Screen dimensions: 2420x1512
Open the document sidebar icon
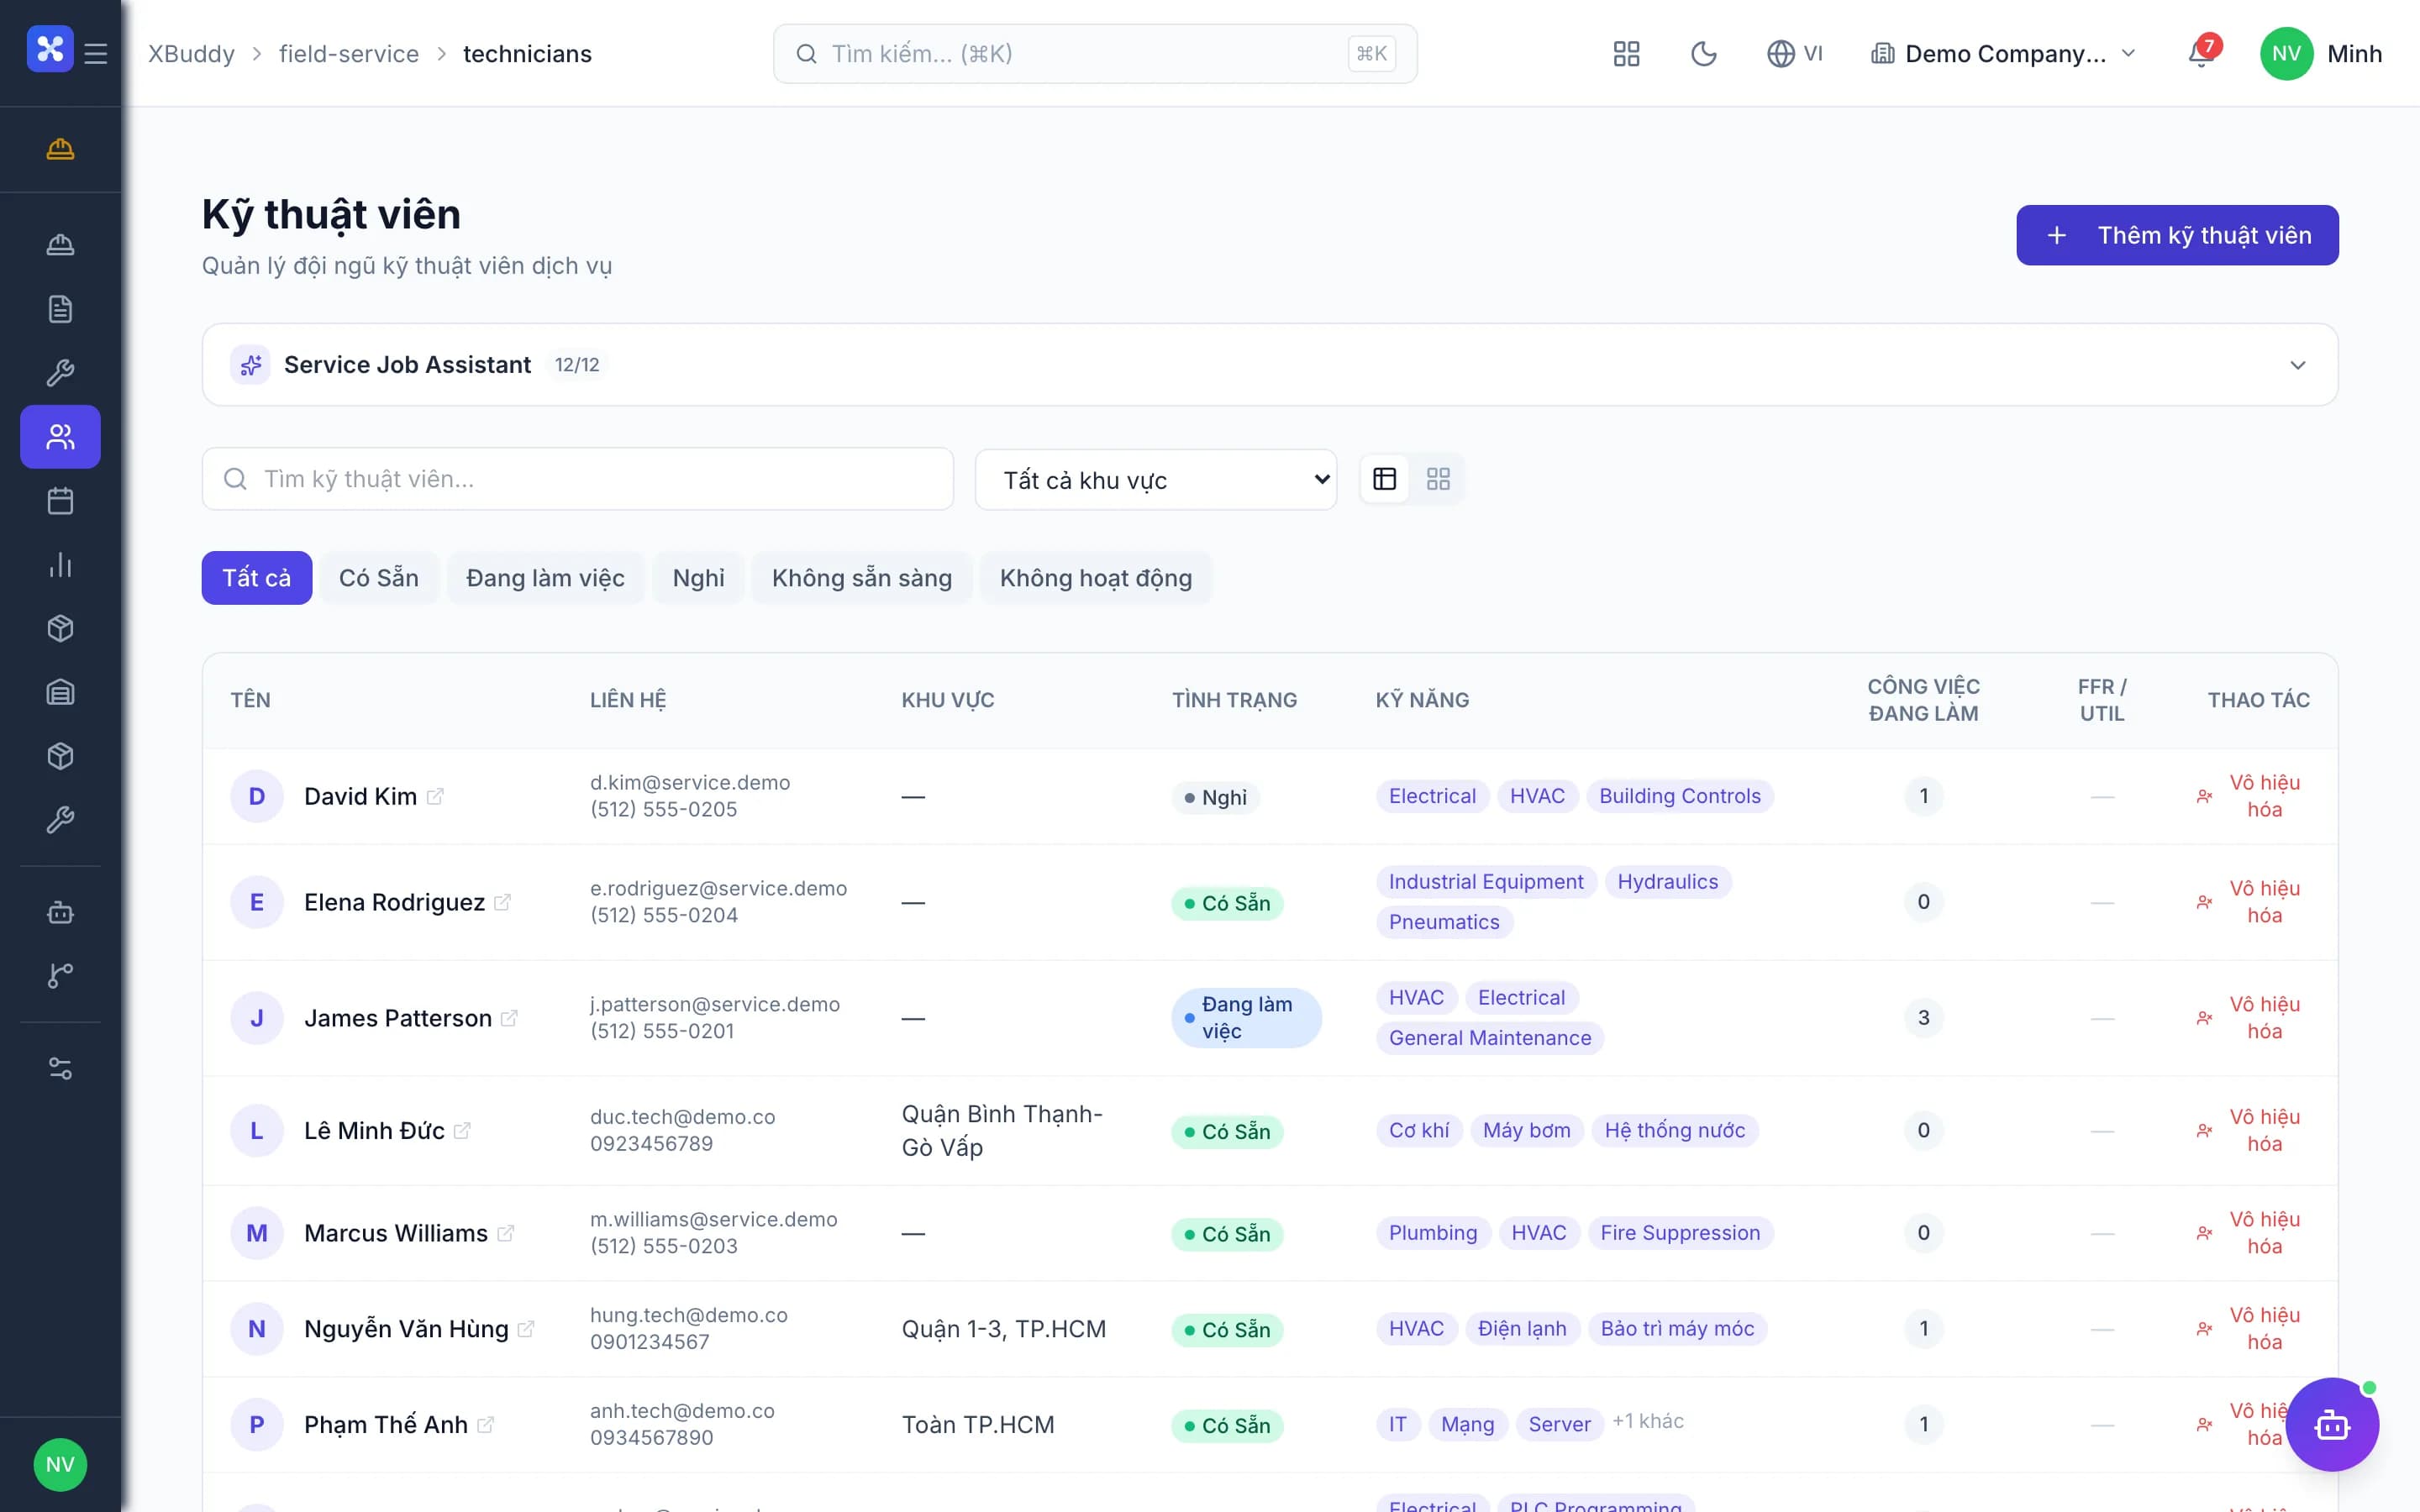(60, 309)
